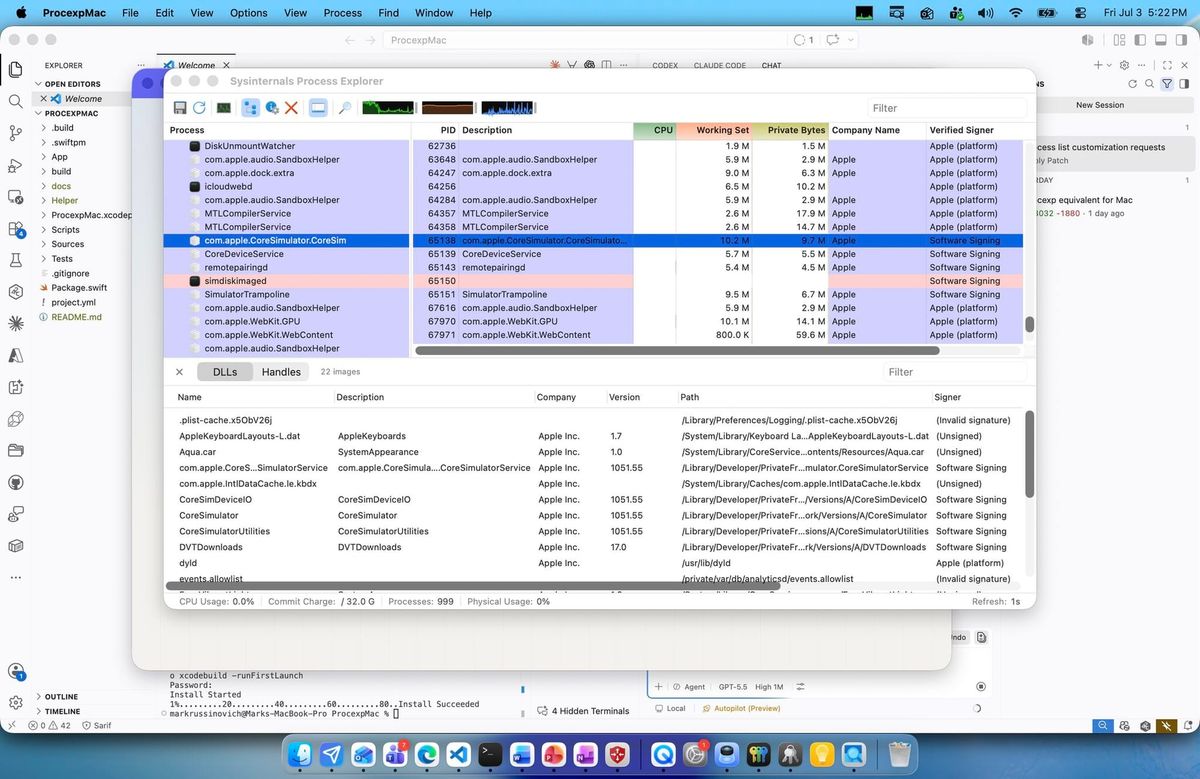
Task: Click the process list vertical scrollbar thumb
Action: pos(1029,325)
